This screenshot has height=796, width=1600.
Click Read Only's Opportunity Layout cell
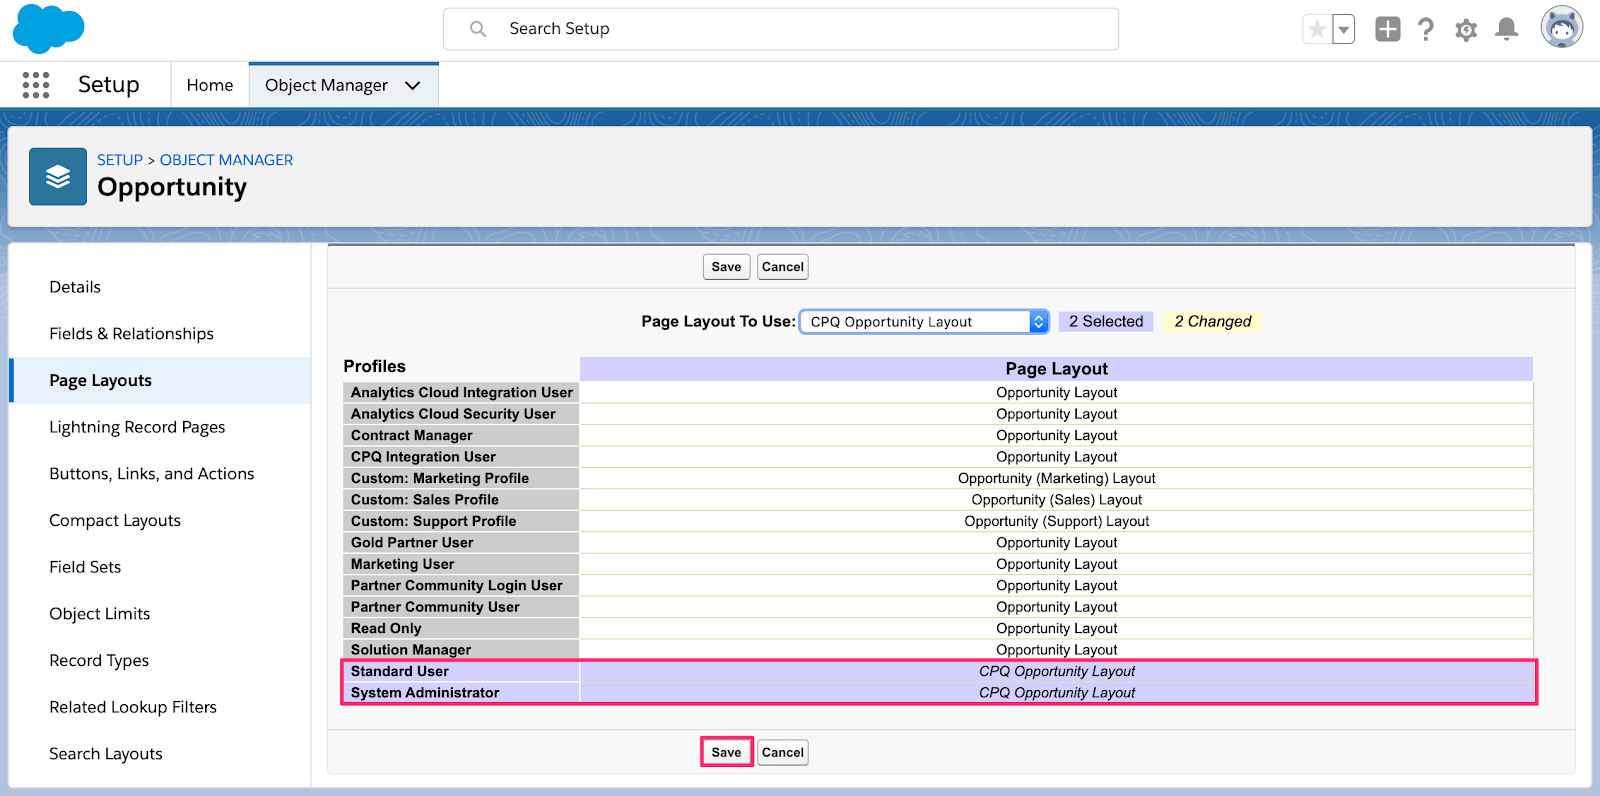(x=1056, y=629)
